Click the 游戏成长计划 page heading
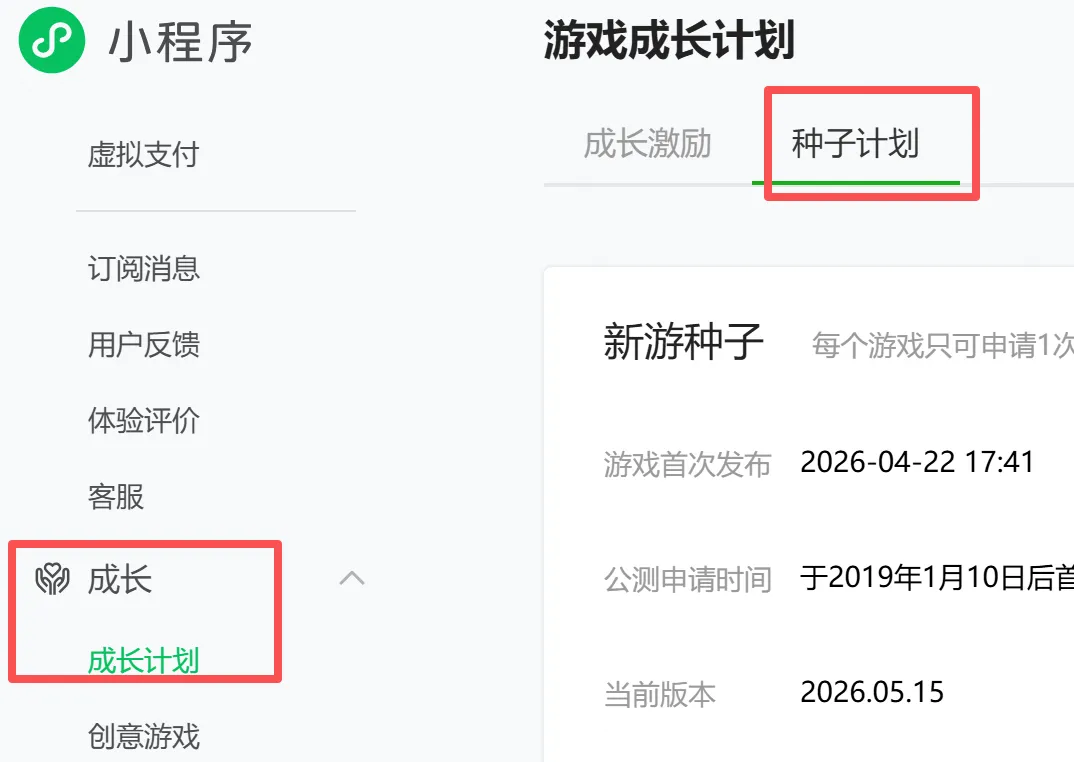1074x762 pixels. point(669,40)
